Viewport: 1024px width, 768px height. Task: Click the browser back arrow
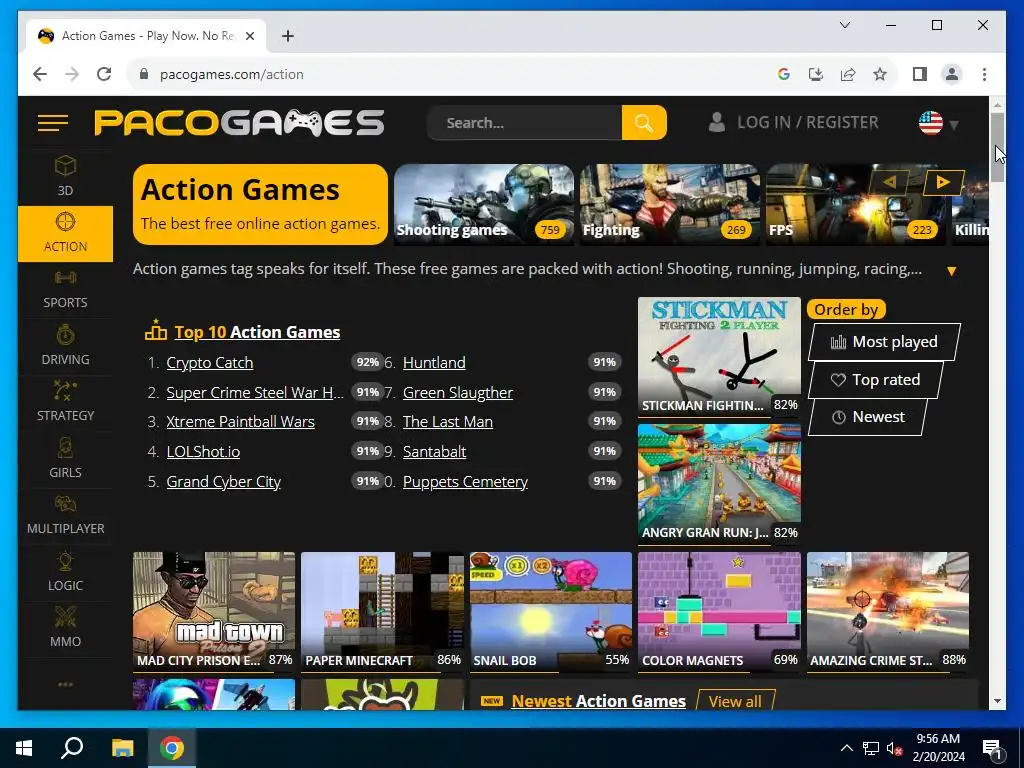coord(40,74)
